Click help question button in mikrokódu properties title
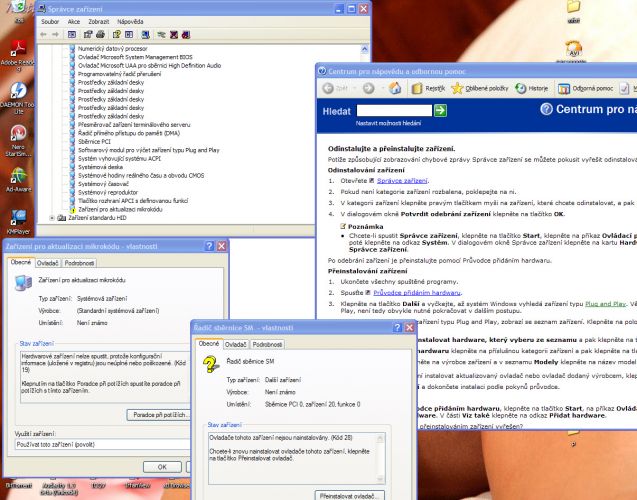This screenshot has width=637, height=500. [209, 246]
